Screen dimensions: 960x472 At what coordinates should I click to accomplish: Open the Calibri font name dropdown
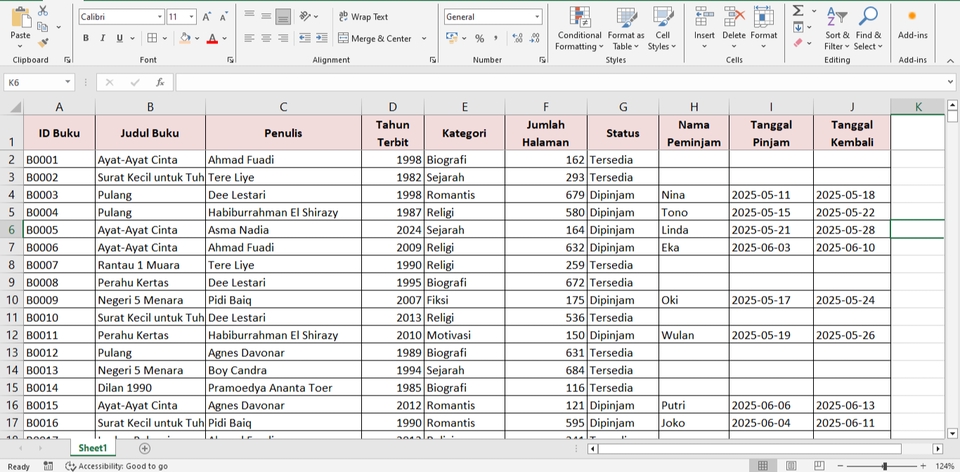pyautogui.click(x=160, y=17)
